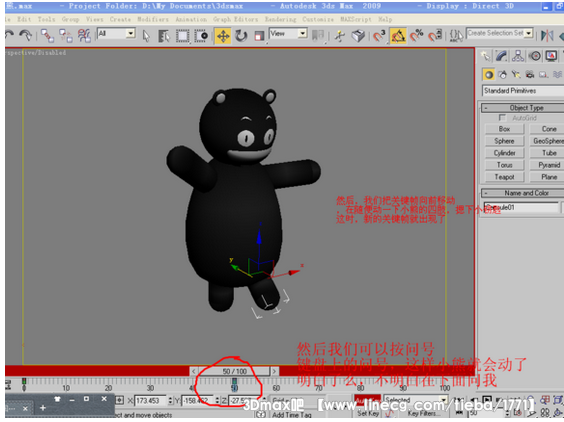564x422 pixels.
Task: Select the Shapes category icon
Action: tap(502, 75)
